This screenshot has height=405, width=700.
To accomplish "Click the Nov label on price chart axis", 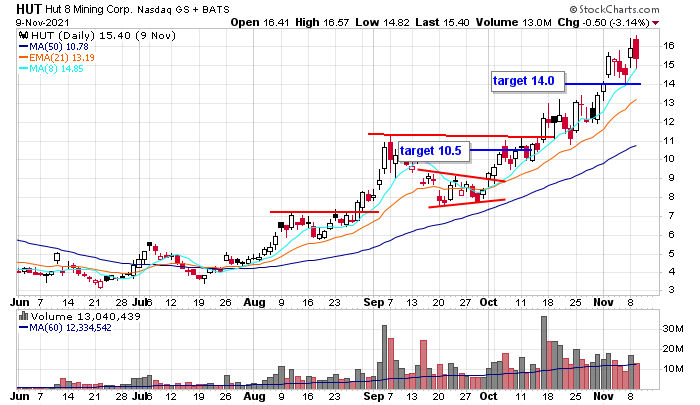I will click(x=603, y=302).
